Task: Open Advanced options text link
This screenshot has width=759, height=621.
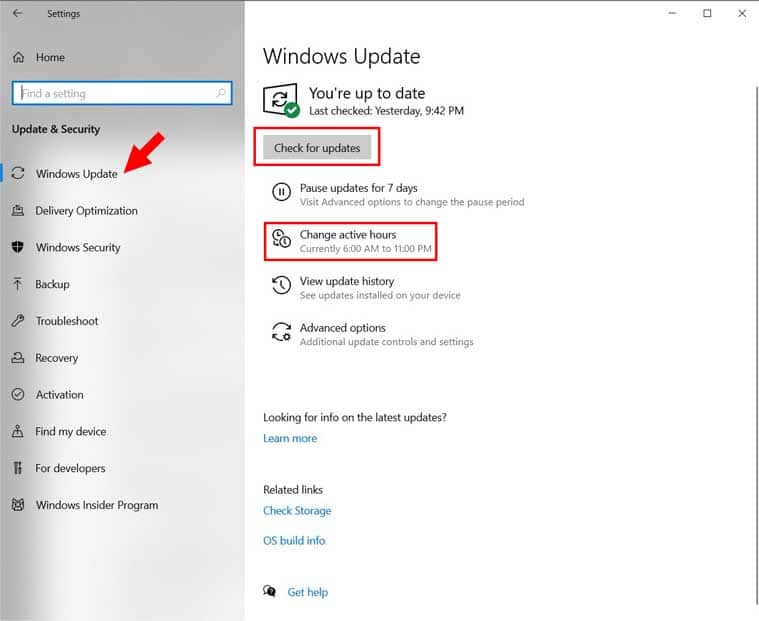Action: 343,328
